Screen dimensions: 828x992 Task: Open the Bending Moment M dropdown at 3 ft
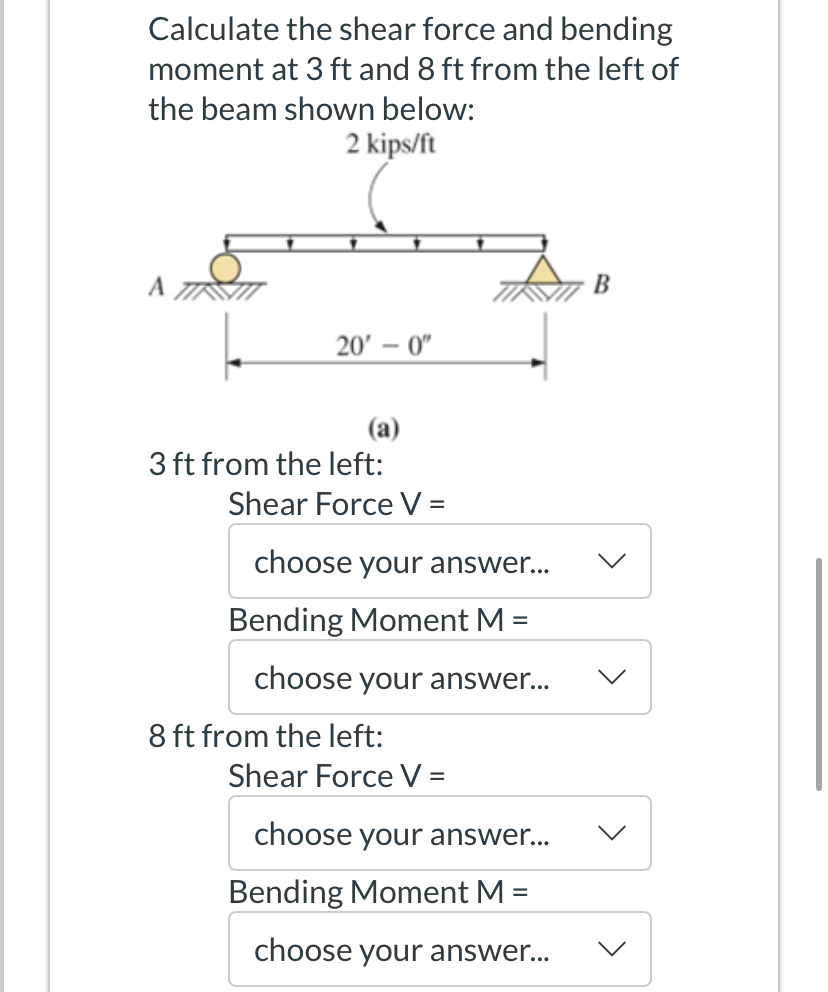pyautogui.click(x=439, y=677)
